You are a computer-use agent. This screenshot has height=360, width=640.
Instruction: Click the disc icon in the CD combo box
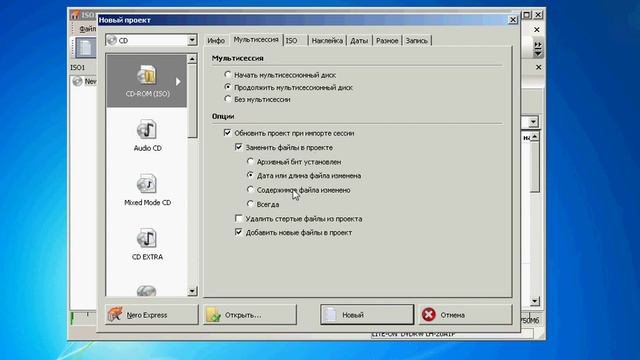pos(111,40)
